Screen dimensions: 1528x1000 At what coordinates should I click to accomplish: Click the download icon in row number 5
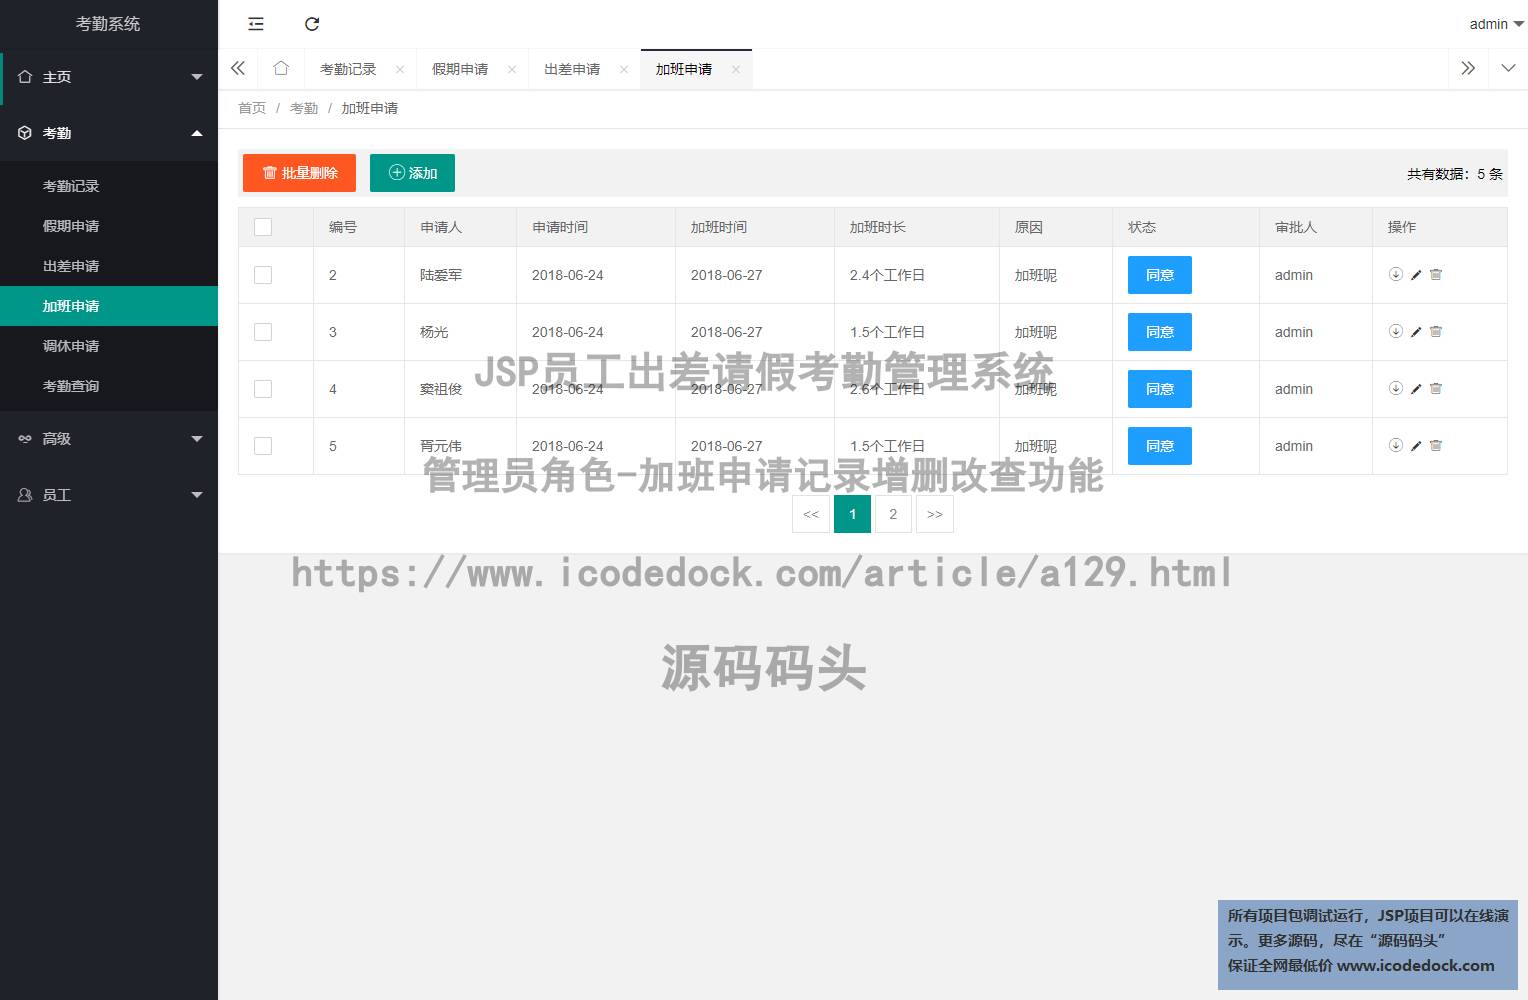coord(1396,445)
